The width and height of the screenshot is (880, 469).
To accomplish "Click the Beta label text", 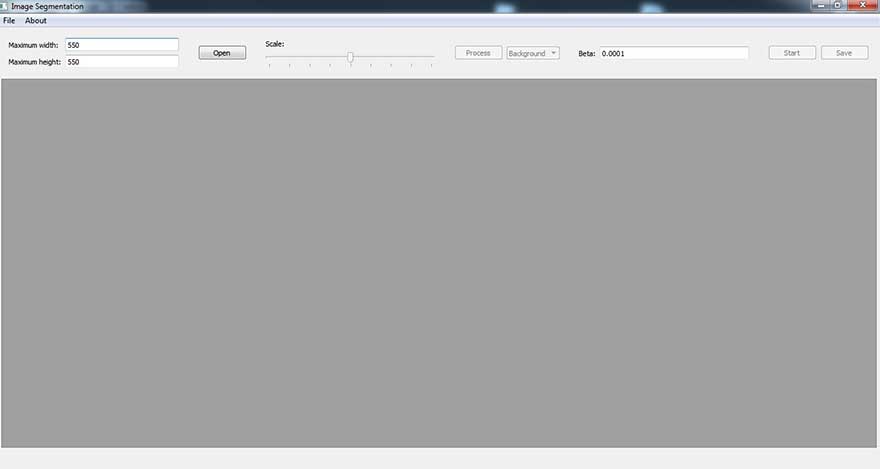I will pyautogui.click(x=587, y=53).
